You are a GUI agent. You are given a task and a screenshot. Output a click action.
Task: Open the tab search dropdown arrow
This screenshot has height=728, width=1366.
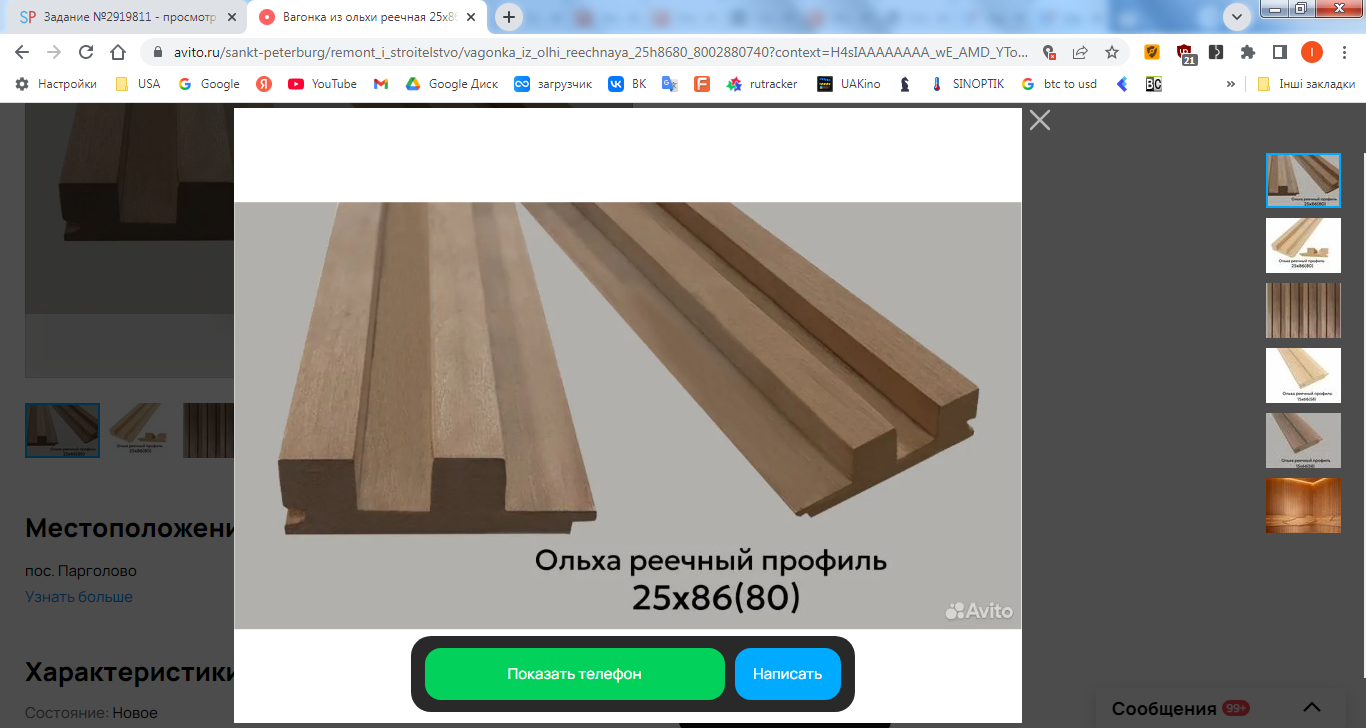click(1237, 17)
